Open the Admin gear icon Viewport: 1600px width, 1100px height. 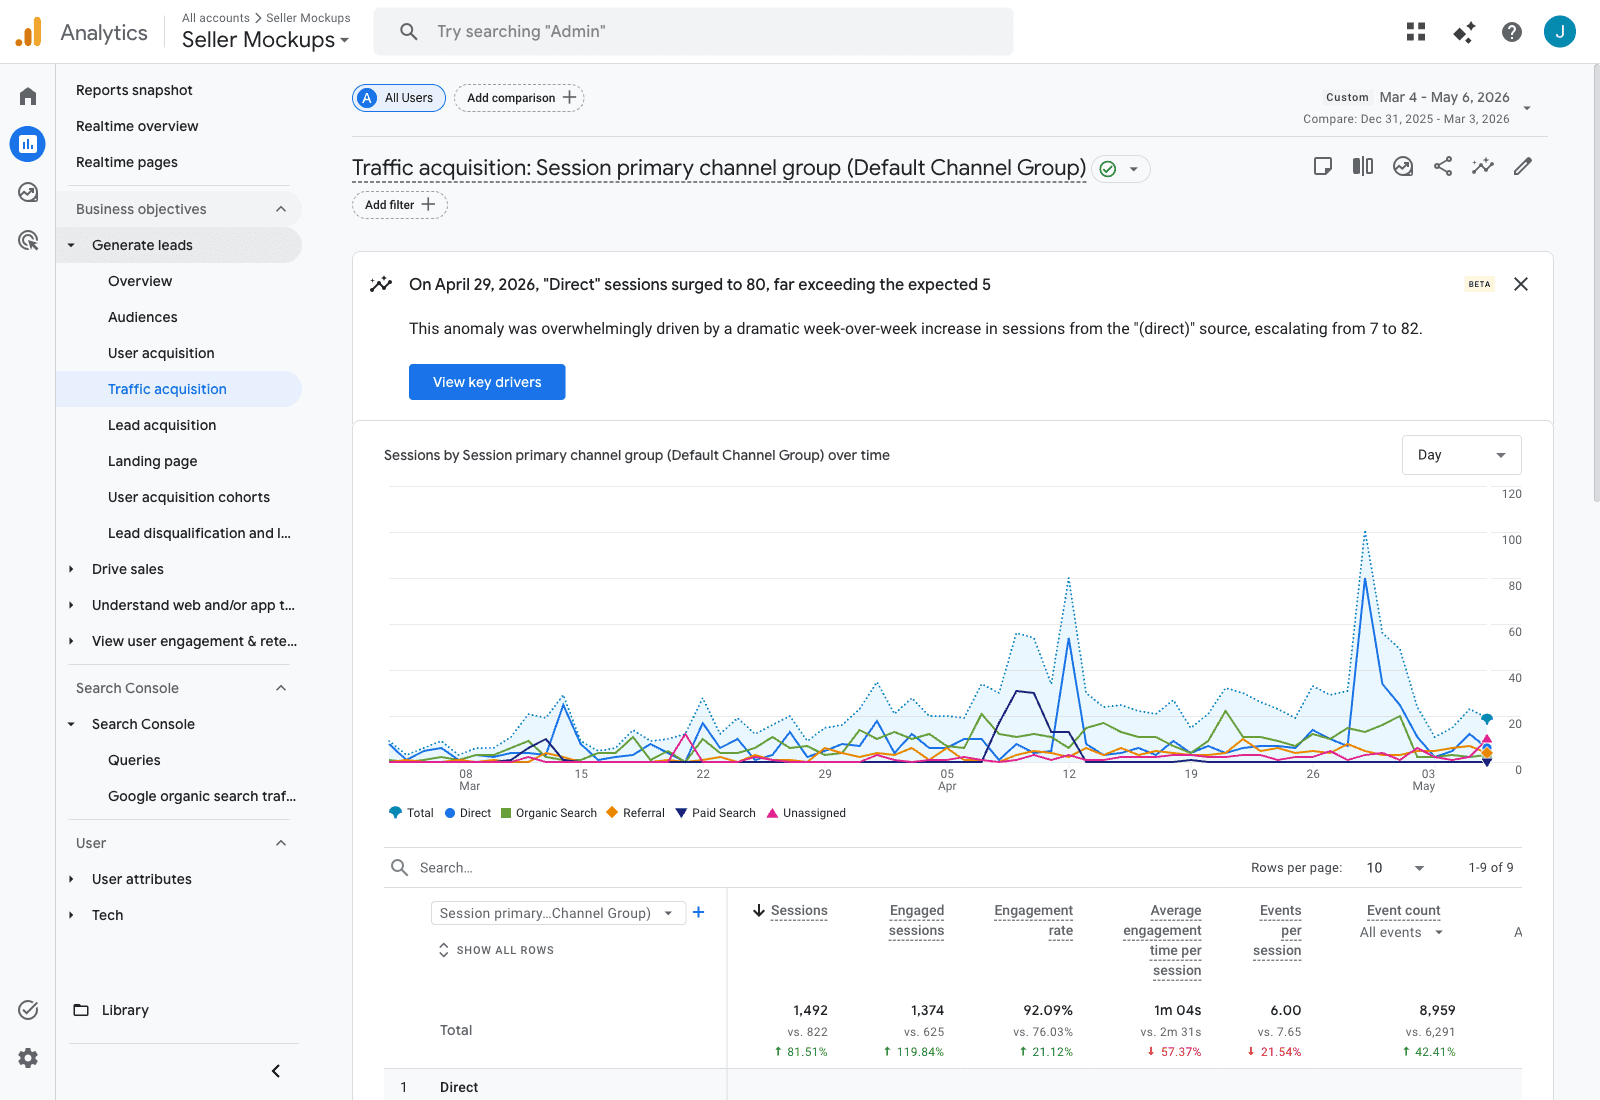[28, 1058]
